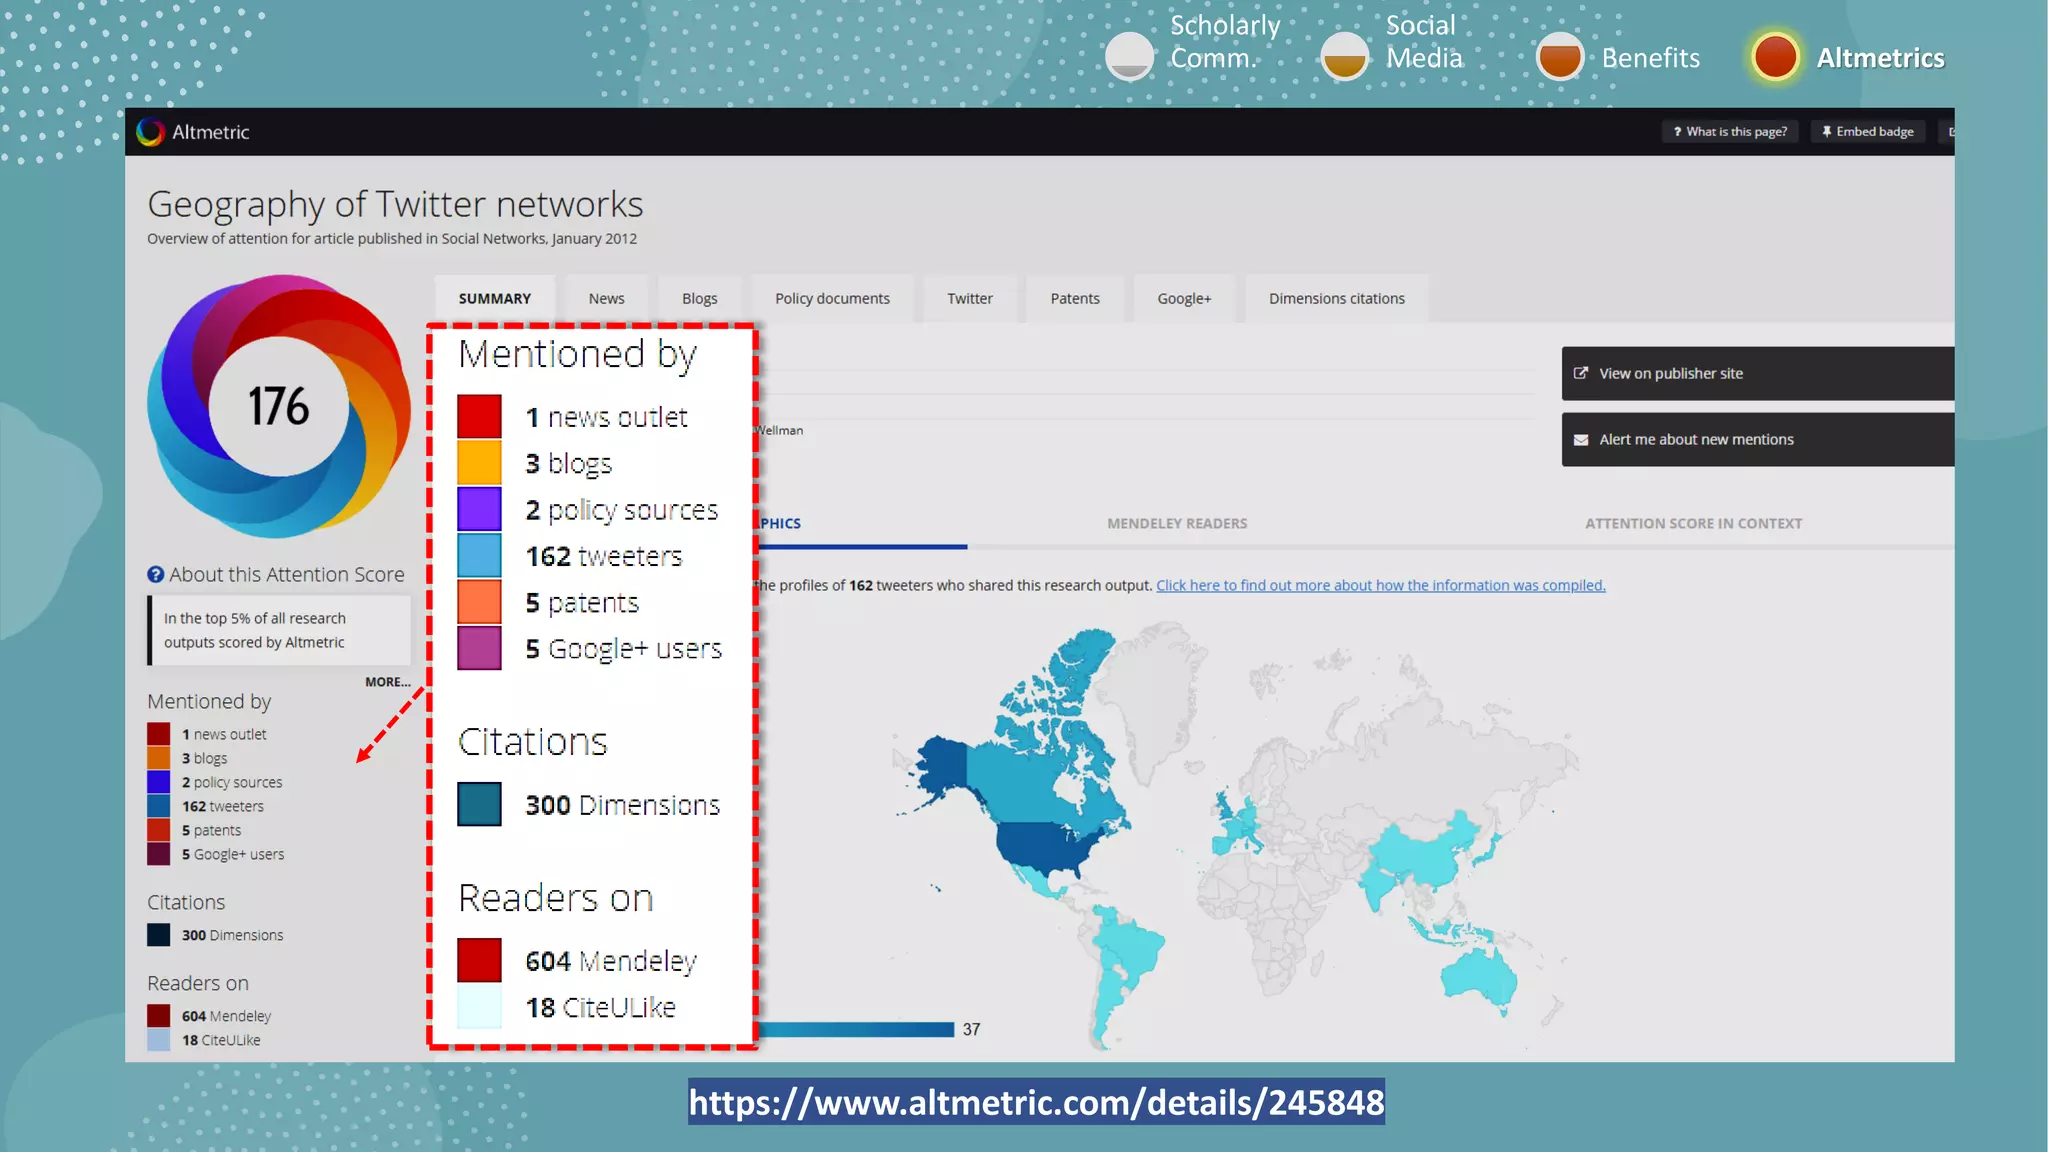Click "162 tweeters" in sidebar list
Viewport: 2048px width, 1152px height.
coord(223,806)
